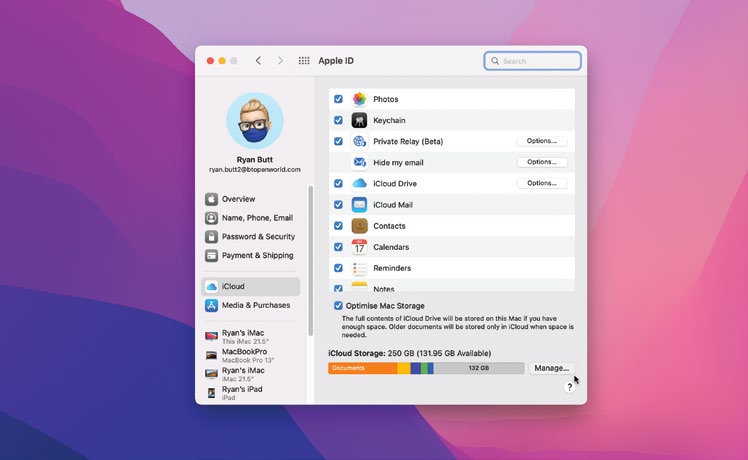
Task: Click the This iMac 21.5" device icon
Action: (211, 336)
